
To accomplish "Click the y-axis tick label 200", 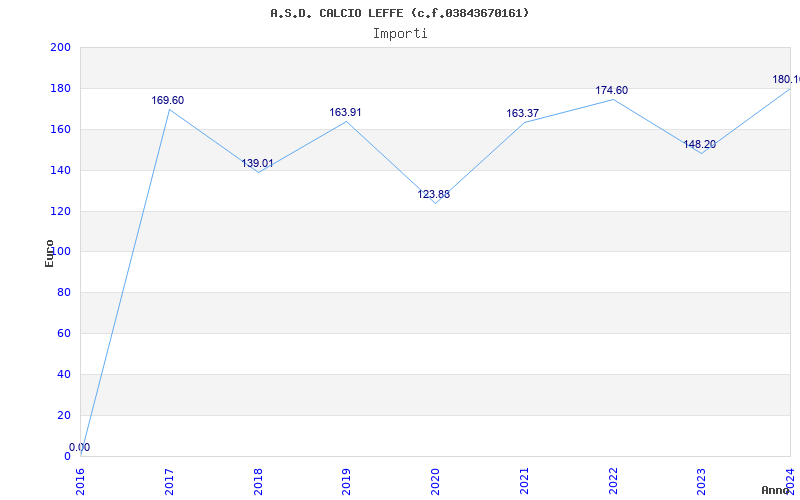I will coord(60,47).
